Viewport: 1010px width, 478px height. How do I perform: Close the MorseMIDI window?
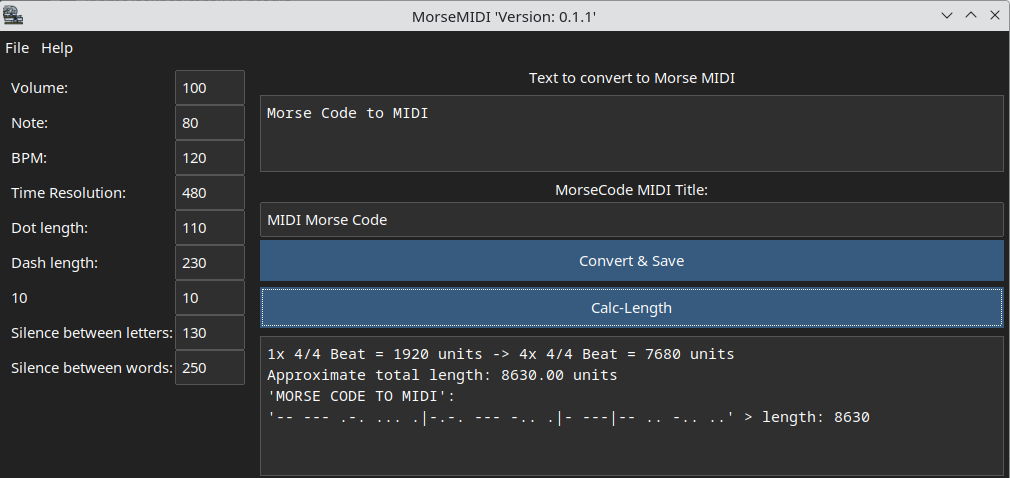995,15
